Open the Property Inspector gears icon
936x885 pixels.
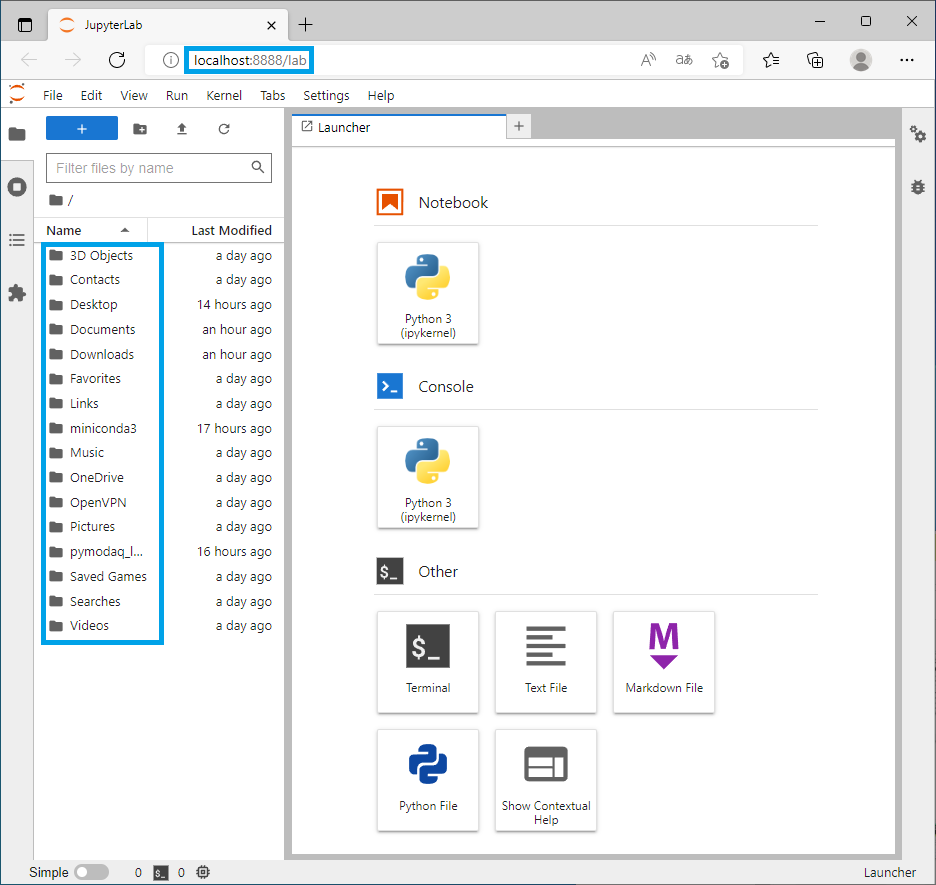pyautogui.click(x=917, y=134)
